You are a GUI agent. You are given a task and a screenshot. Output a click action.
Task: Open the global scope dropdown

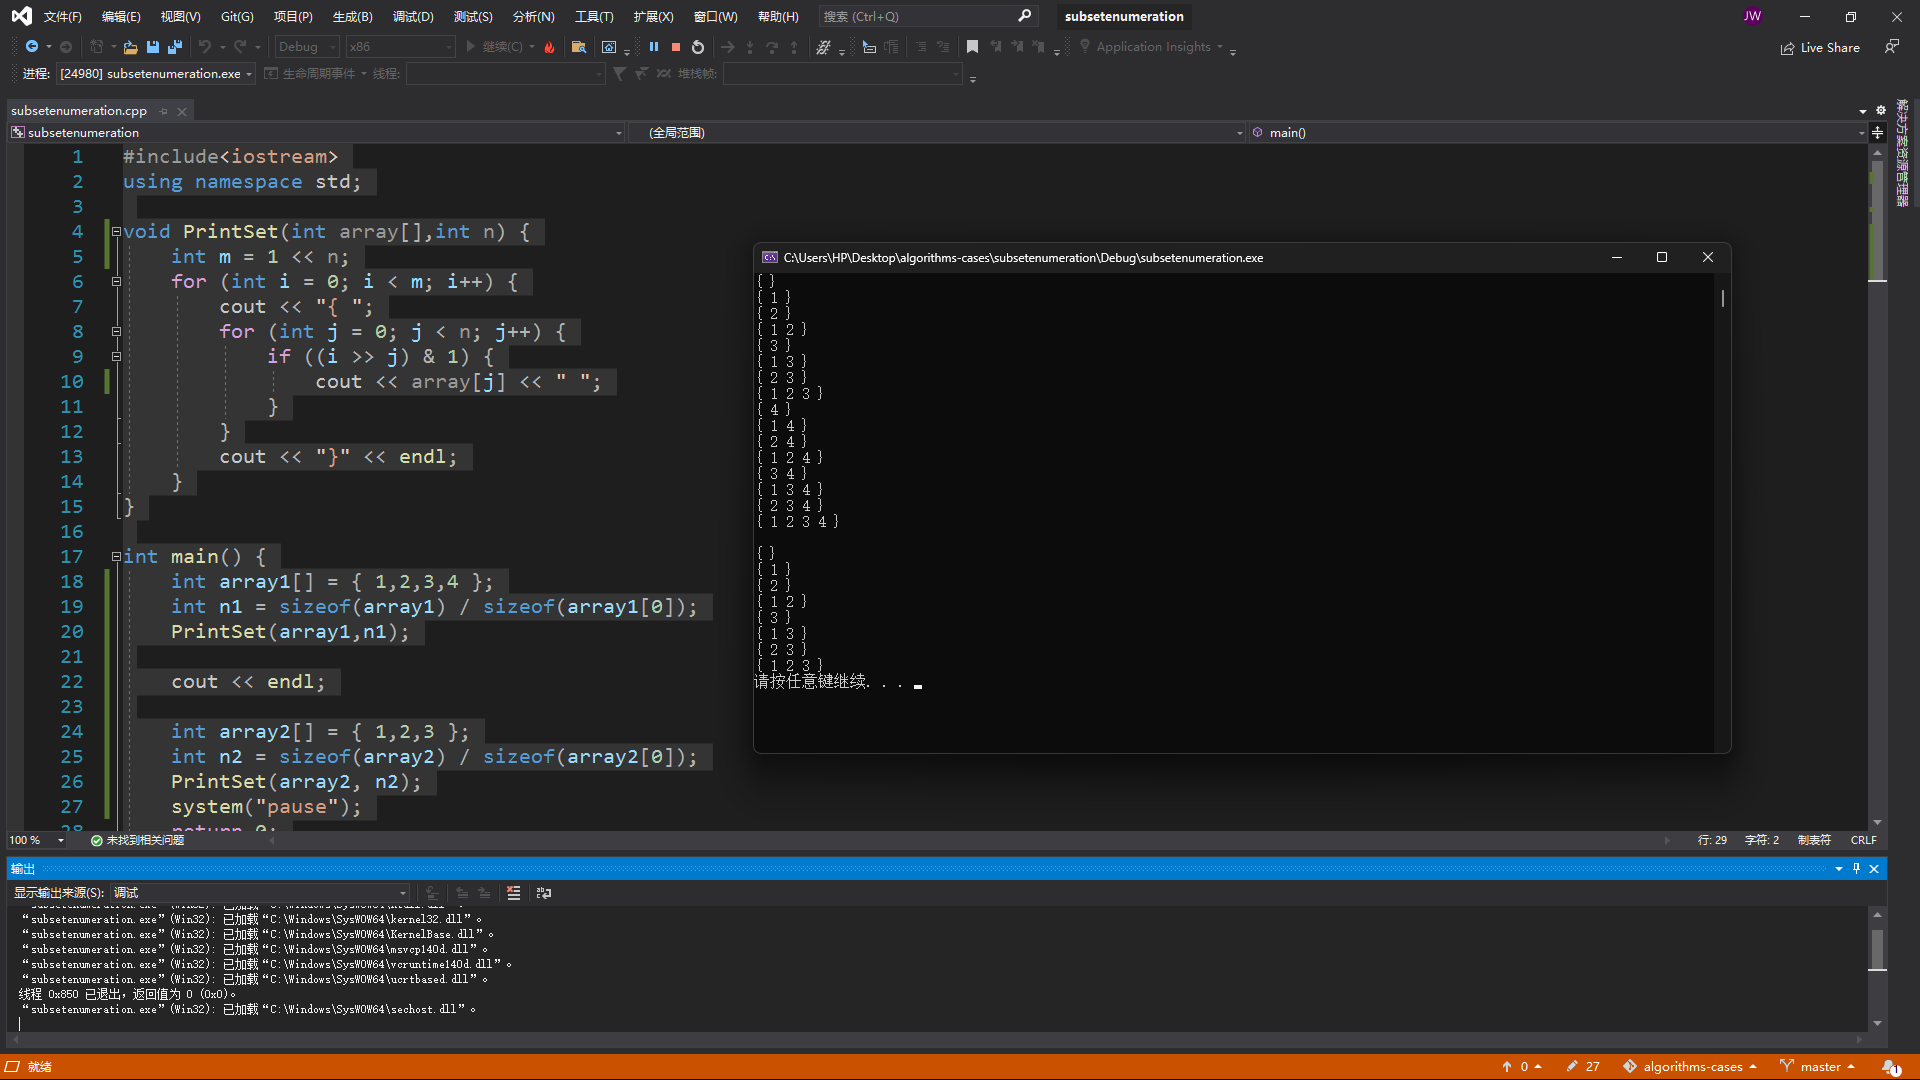click(937, 133)
